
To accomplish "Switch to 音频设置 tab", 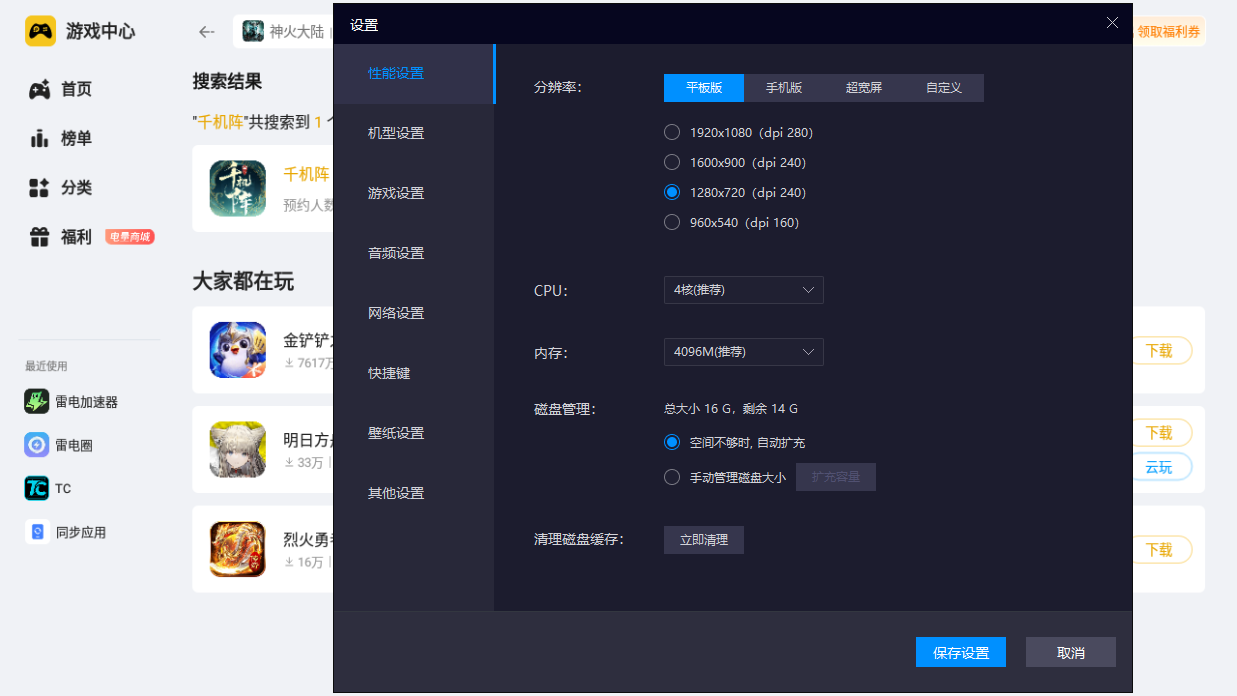I will click(x=414, y=253).
